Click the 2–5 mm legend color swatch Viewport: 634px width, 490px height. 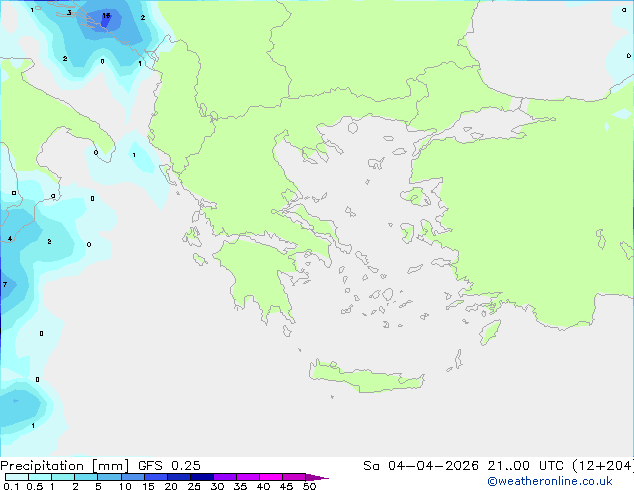[x=86, y=477]
